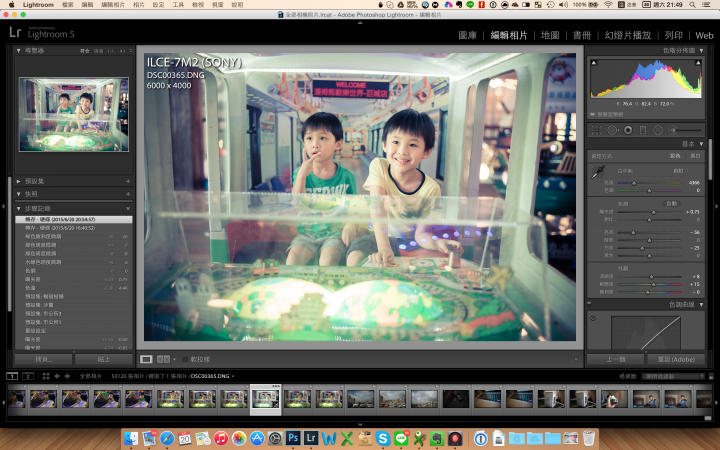
Task: Open the Print (列印) module
Action: point(674,35)
